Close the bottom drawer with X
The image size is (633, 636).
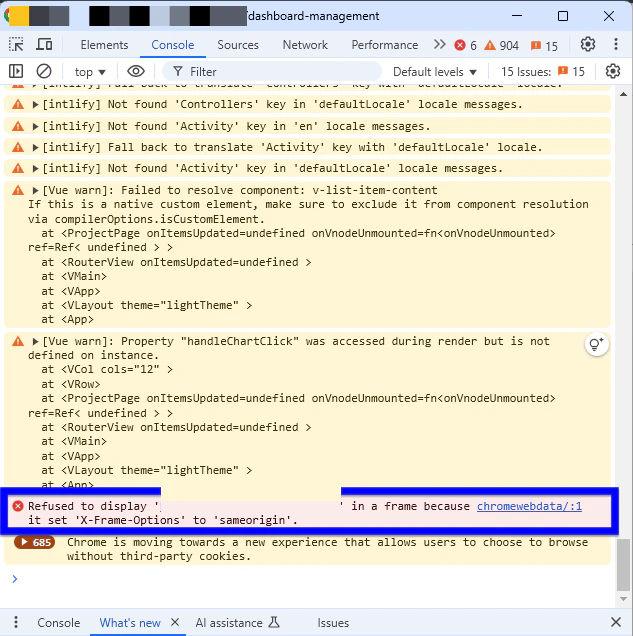(x=616, y=622)
